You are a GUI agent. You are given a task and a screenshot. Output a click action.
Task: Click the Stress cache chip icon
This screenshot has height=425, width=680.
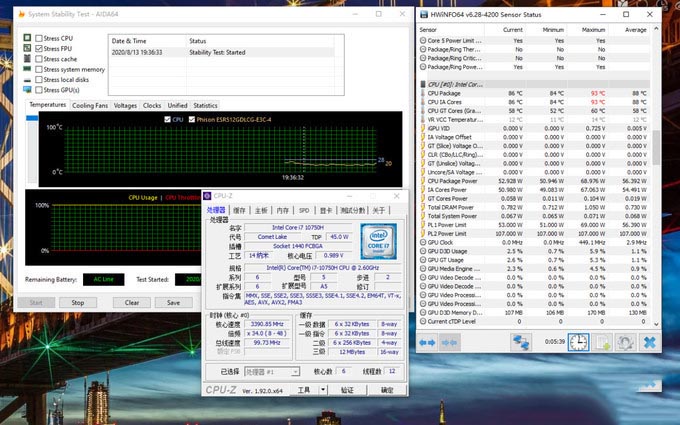point(27,59)
